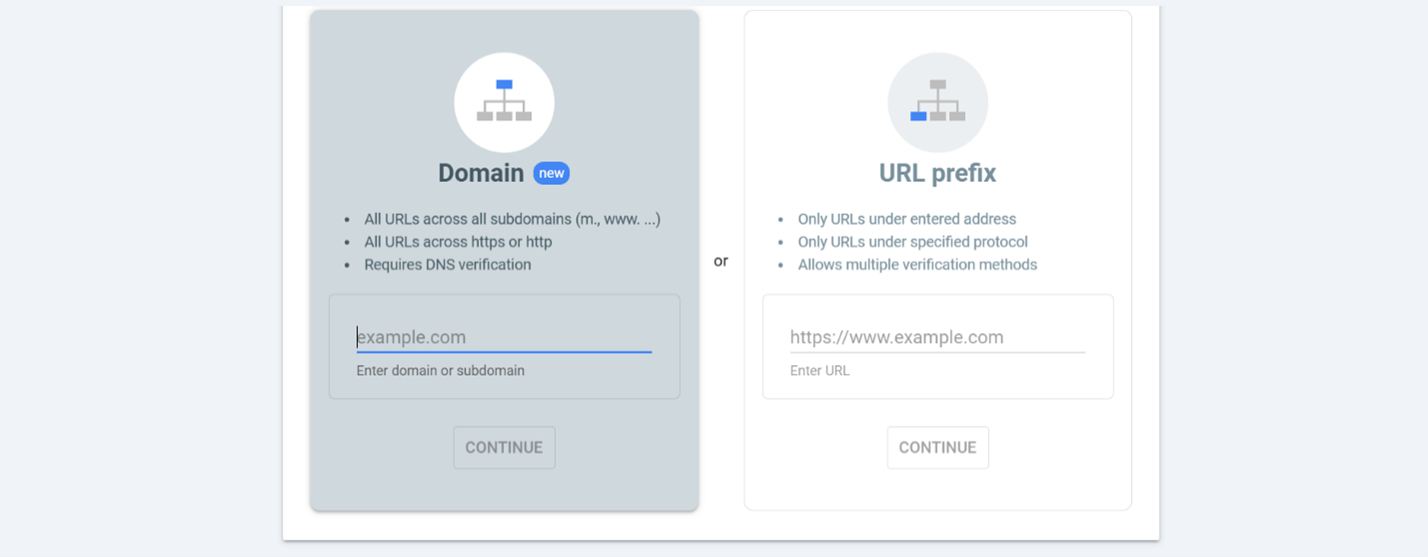The height and width of the screenshot is (557, 1428).
Task: Click CONTINUE under the URL prefix card
Action: pos(938,447)
